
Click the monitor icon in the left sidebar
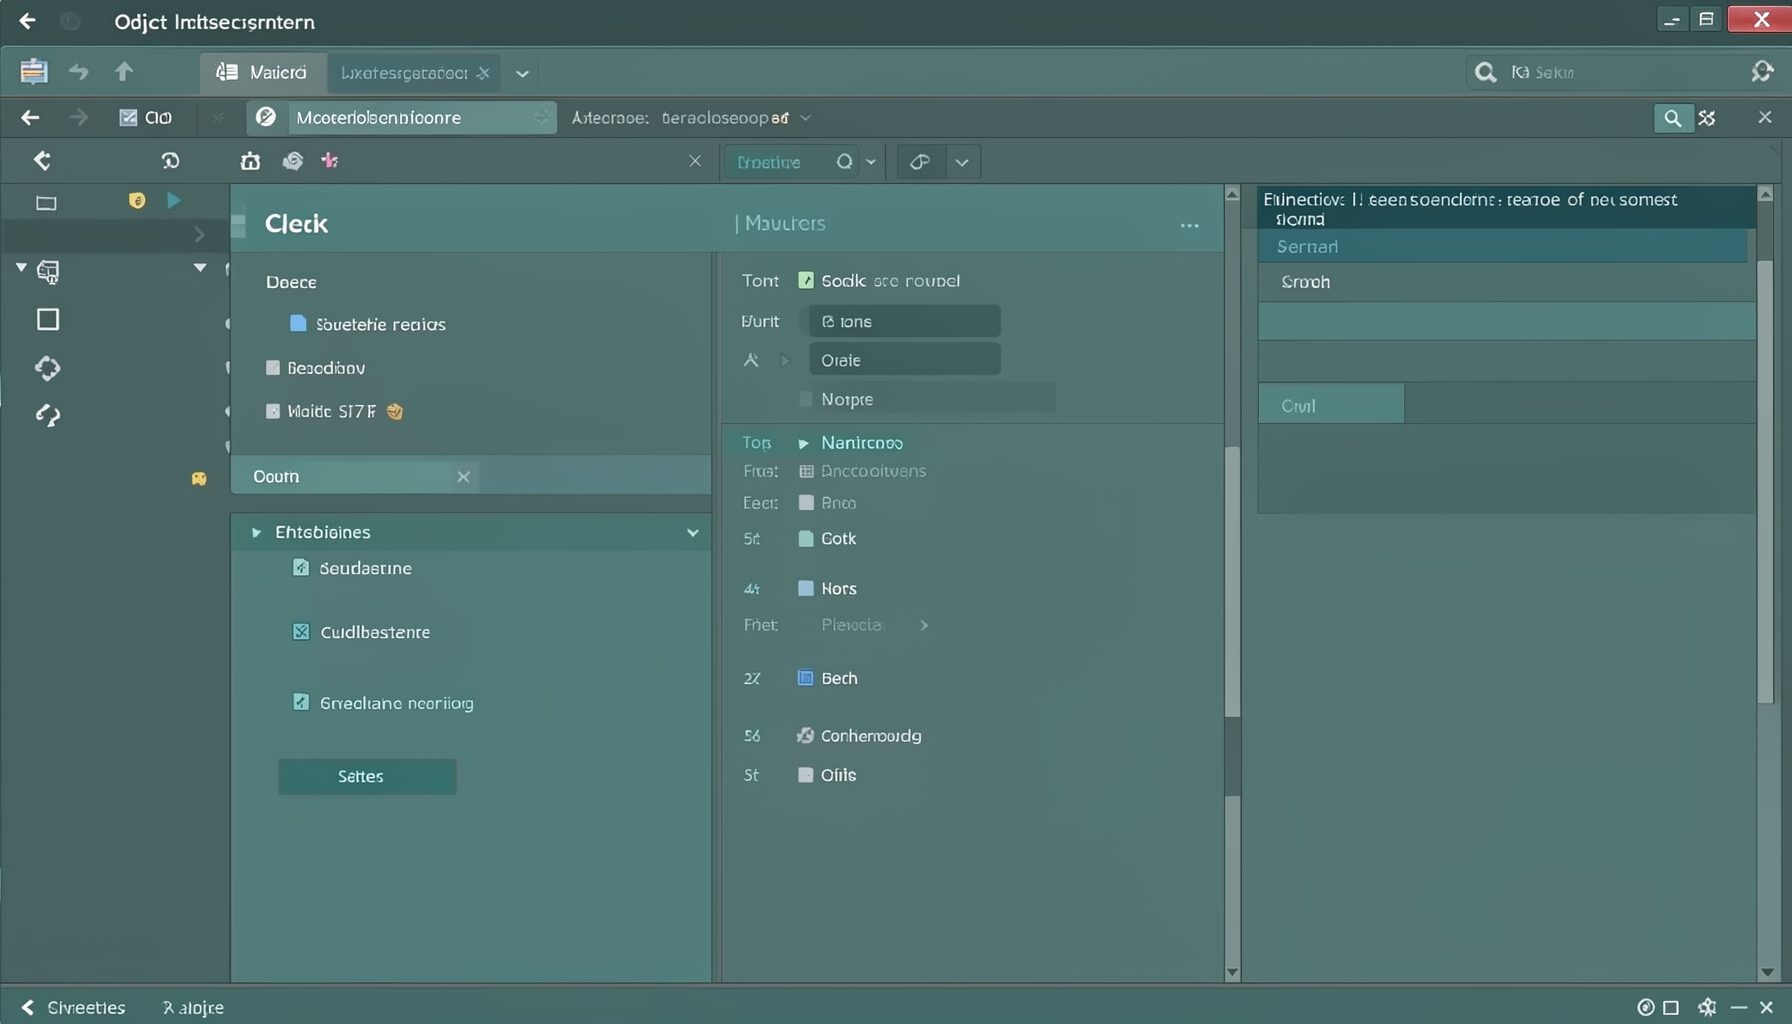(x=47, y=271)
